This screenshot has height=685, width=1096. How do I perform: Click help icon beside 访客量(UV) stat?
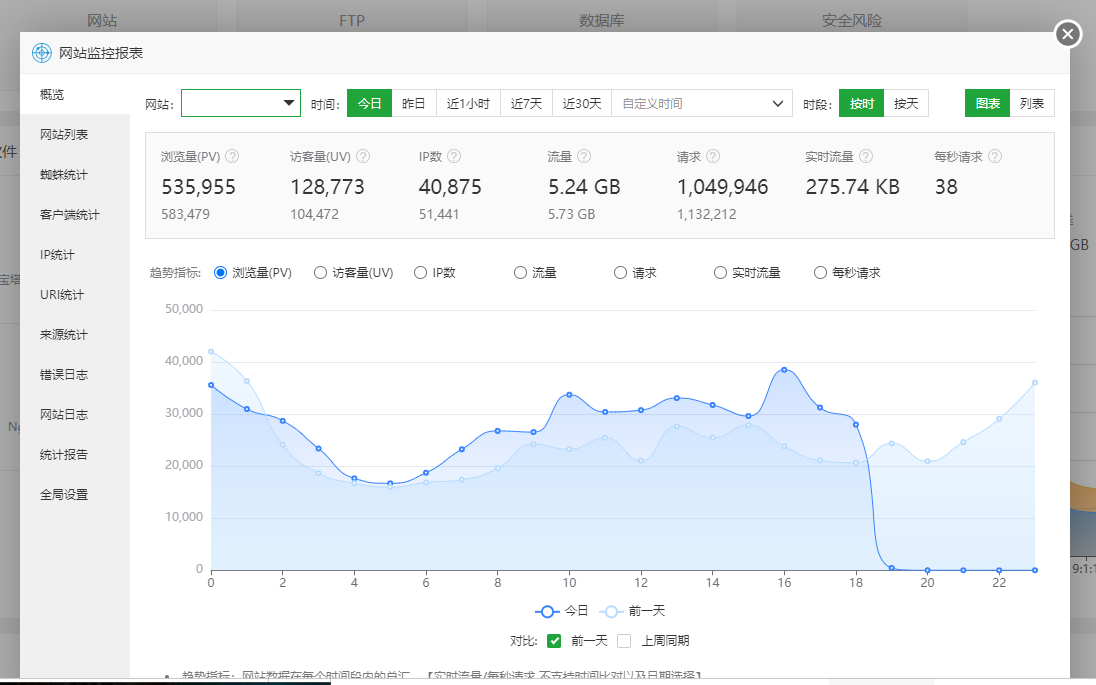point(363,157)
